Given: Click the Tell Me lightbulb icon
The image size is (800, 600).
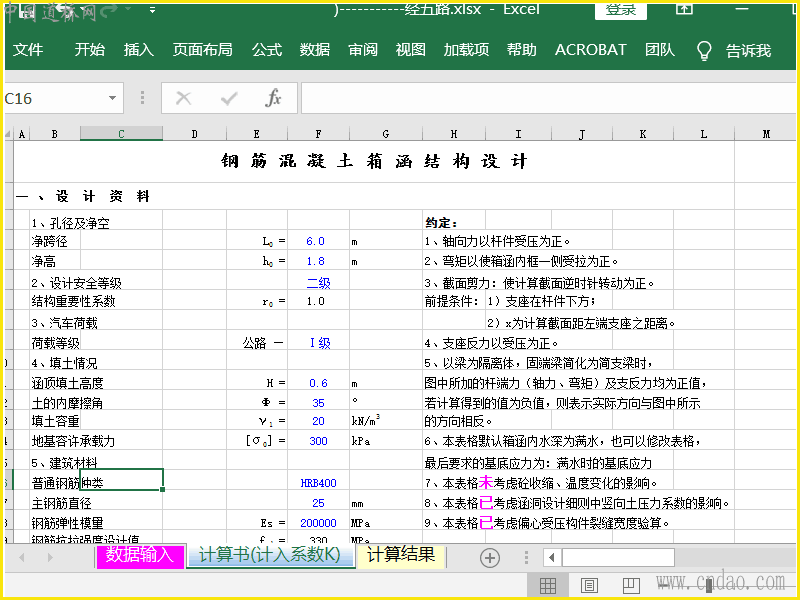Looking at the screenshot, I should click(x=704, y=50).
